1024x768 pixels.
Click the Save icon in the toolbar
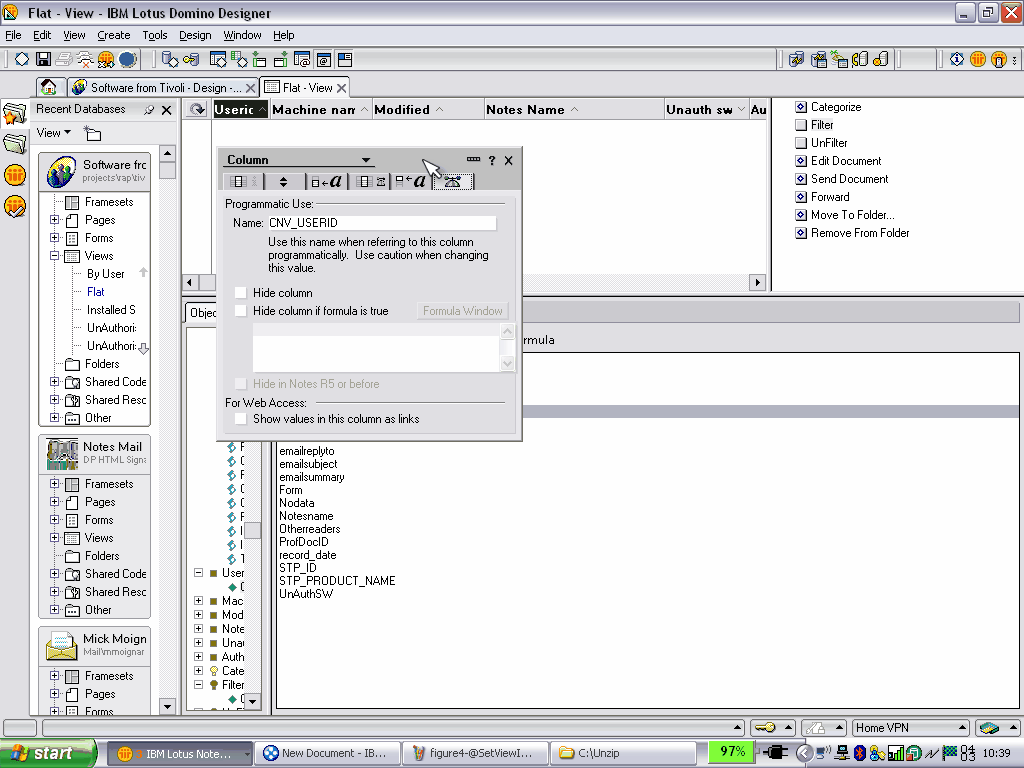[x=43, y=59]
